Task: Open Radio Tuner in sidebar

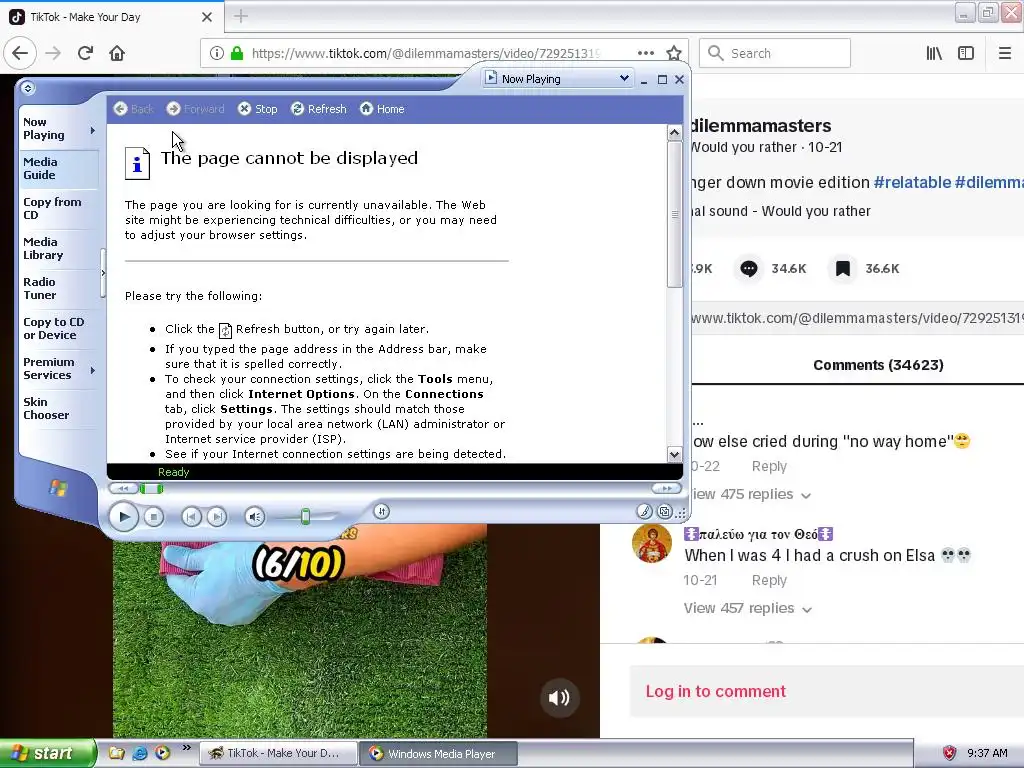Action: coord(59,288)
